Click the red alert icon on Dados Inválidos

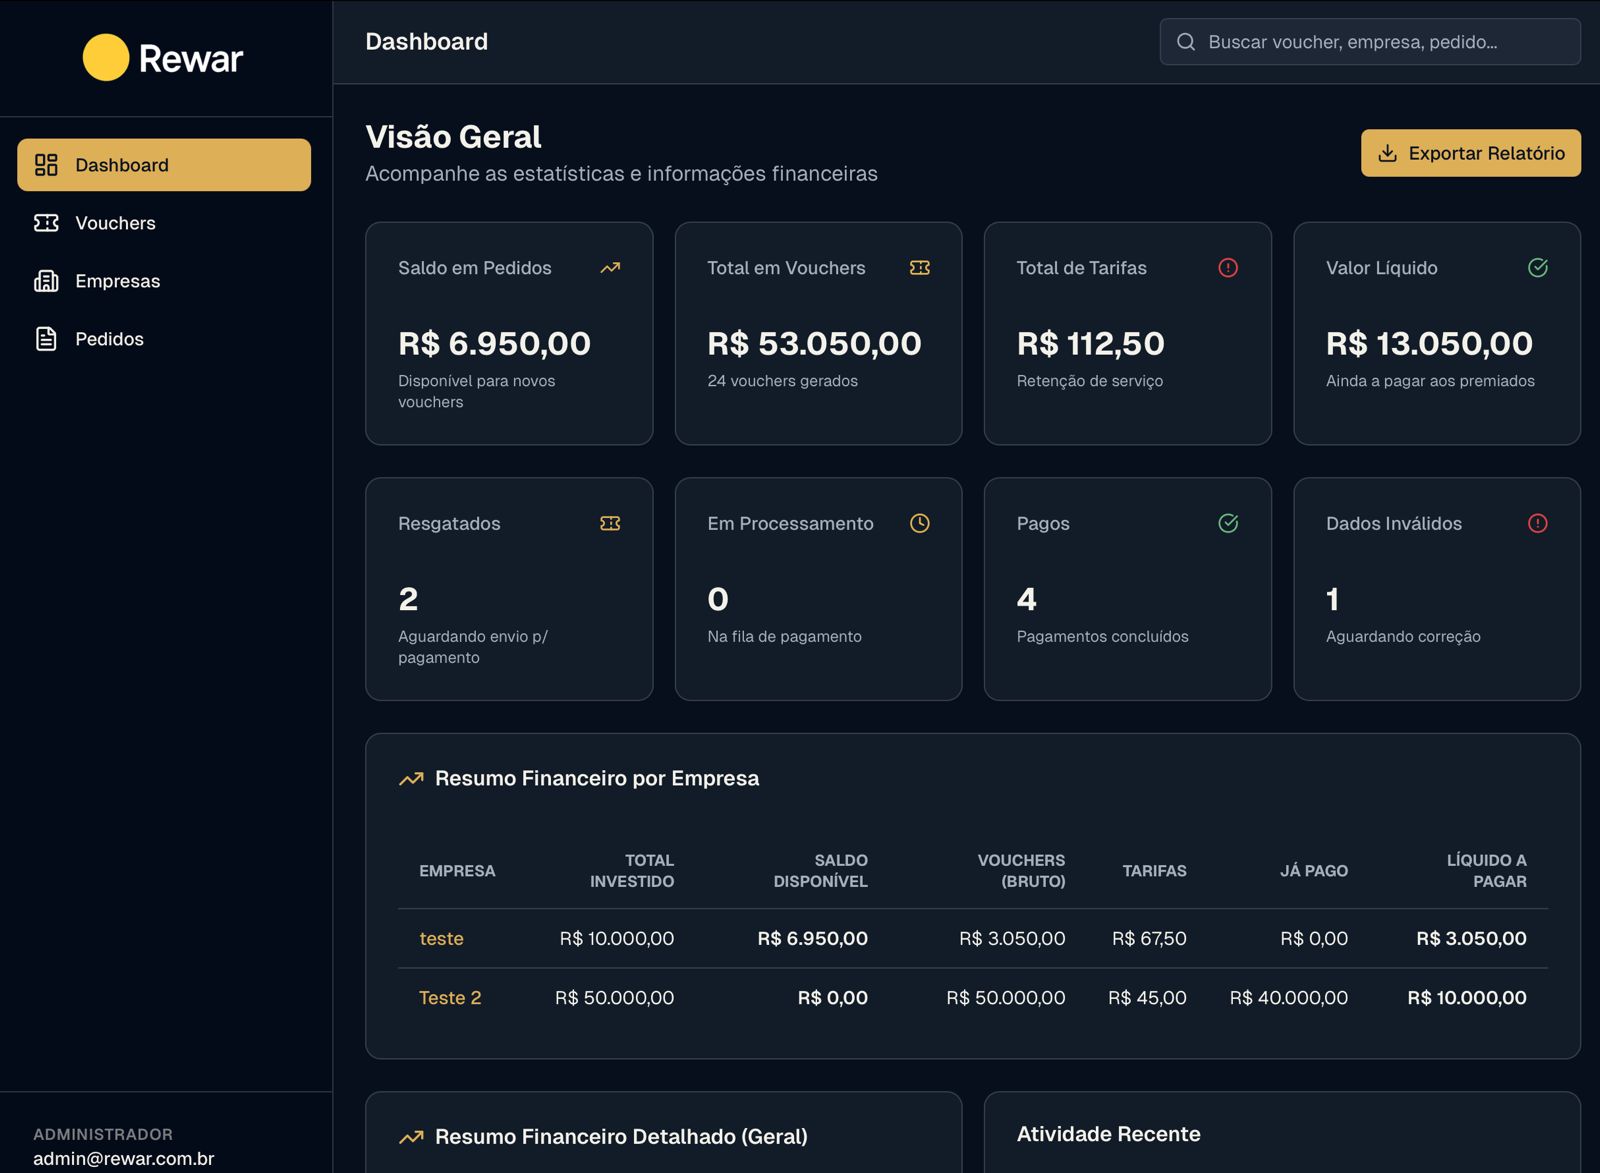[1537, 522]
